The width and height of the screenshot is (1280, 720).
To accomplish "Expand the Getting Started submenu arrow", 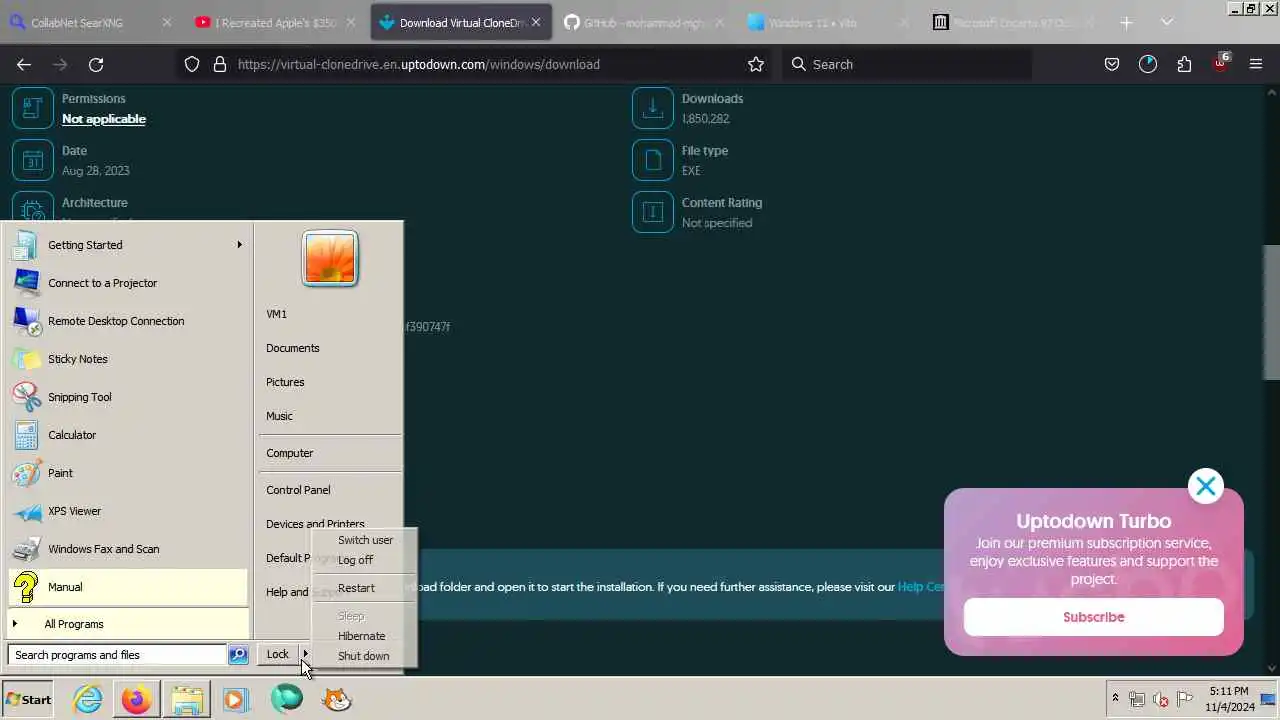I will coord(239,245).
